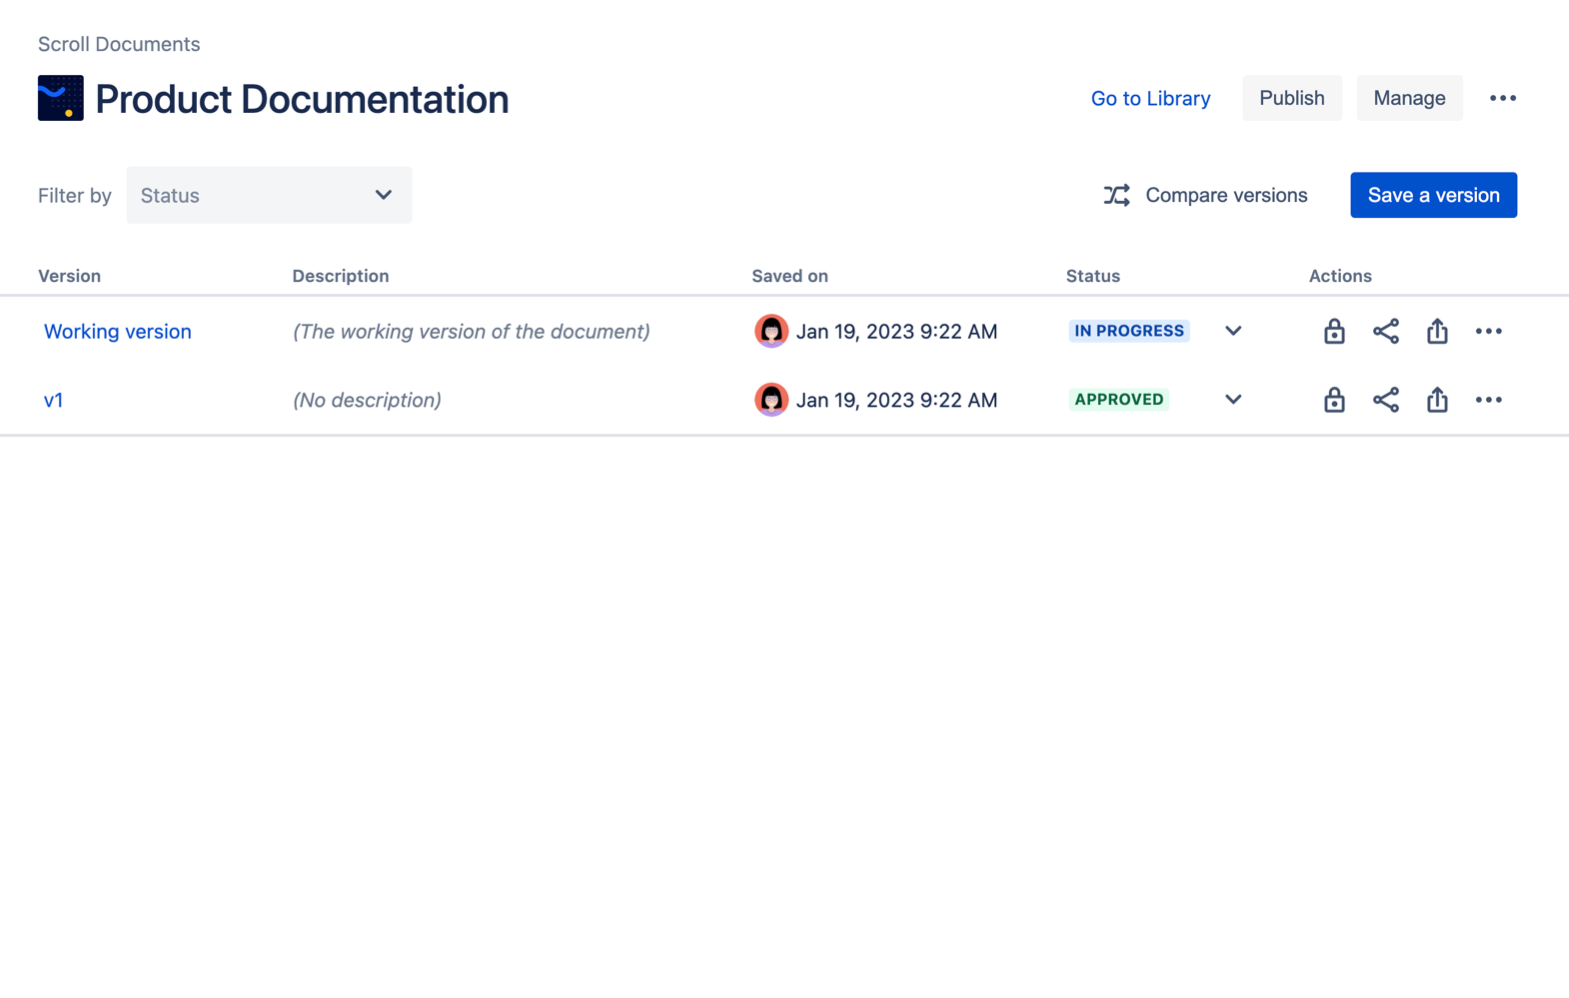Open more actions for Working version row
Image resolution: width=1569 pixels, height=998 pixels.
[x=1488, y=331]
